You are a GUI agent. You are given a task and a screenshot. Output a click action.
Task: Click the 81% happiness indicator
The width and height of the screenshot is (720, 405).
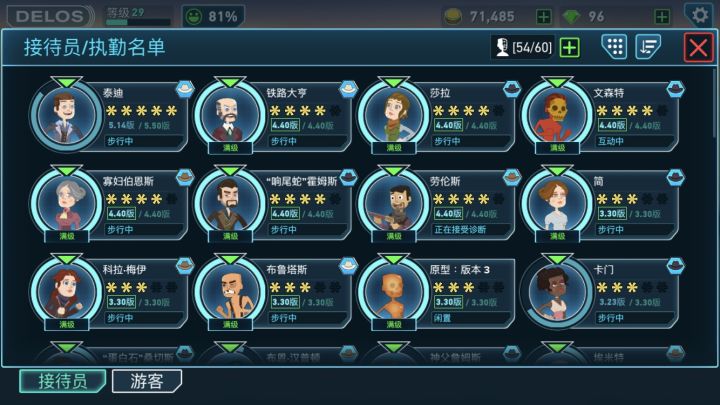point(213,17)
